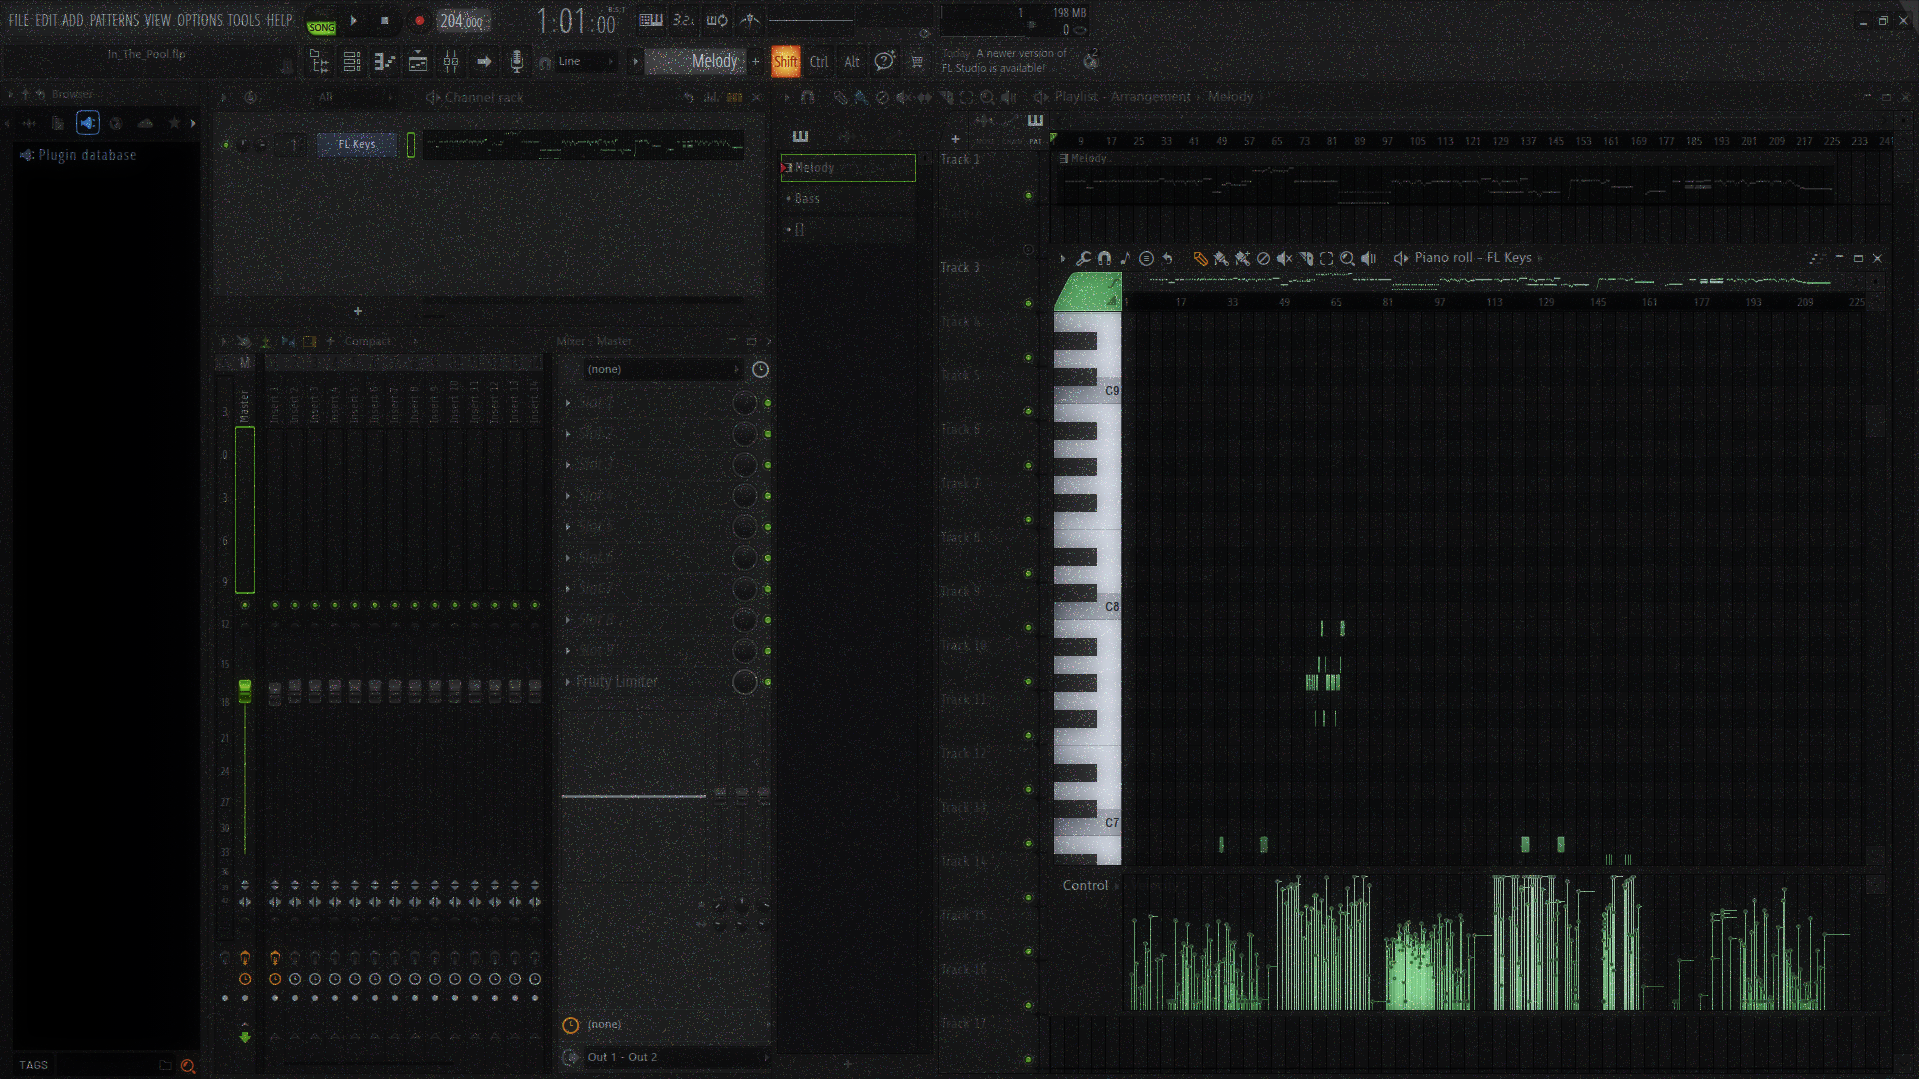Click the Record button
Image resolution: width=1919 pixels, height=1079 pixels.
[419, 21]
